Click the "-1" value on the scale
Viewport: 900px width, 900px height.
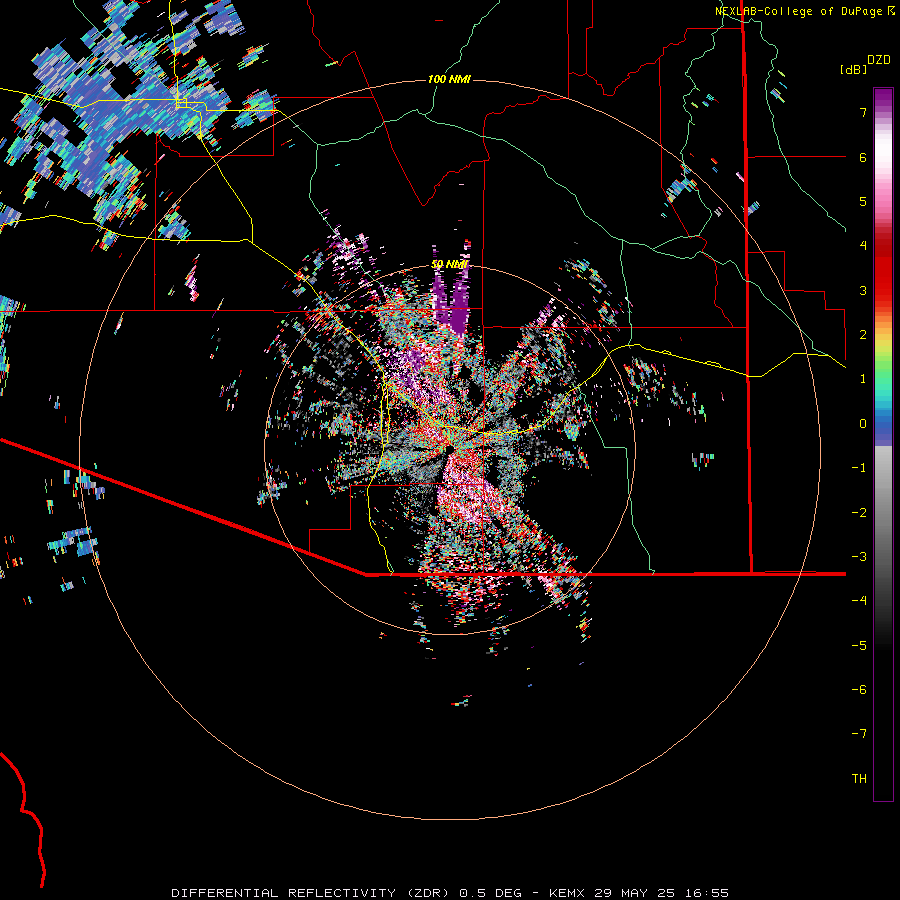point(859,468)
